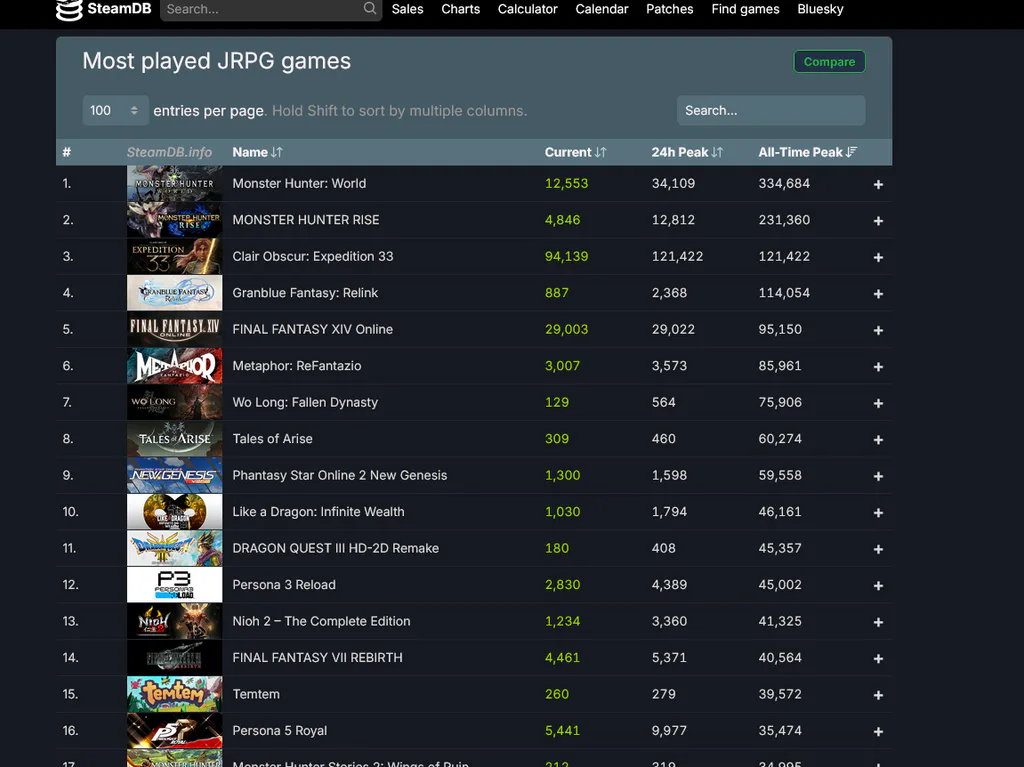
Task: Open the Sales menu
Action: (x=408, y=9)
